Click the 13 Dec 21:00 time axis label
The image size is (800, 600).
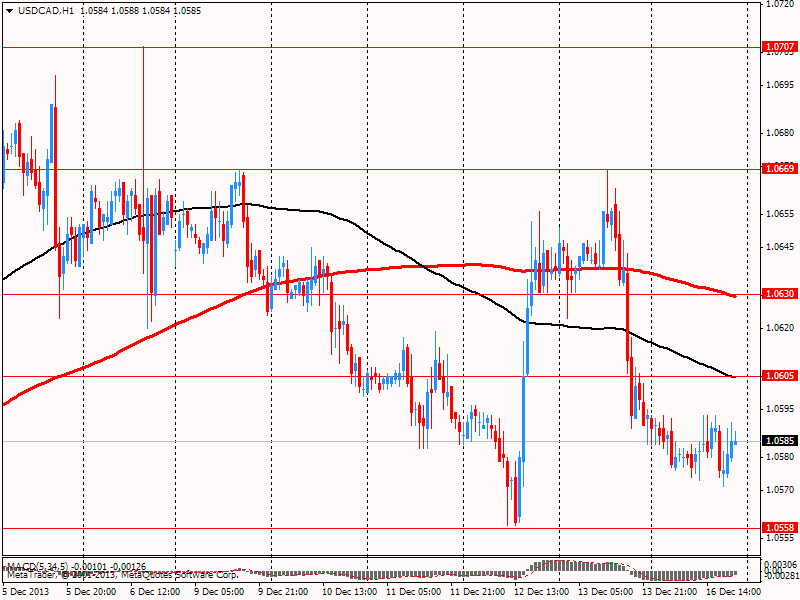(670, 591)
